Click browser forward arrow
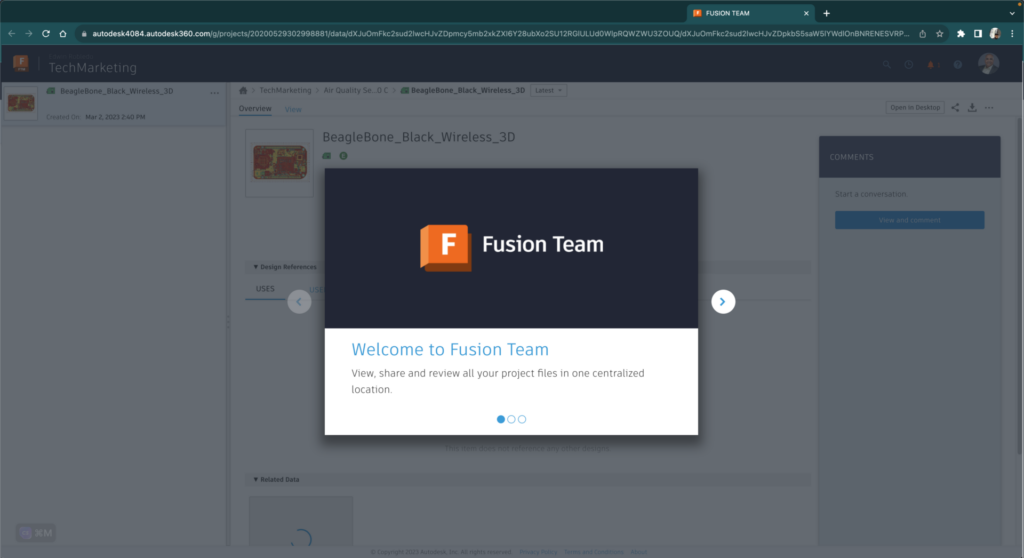 coord(29,33)
